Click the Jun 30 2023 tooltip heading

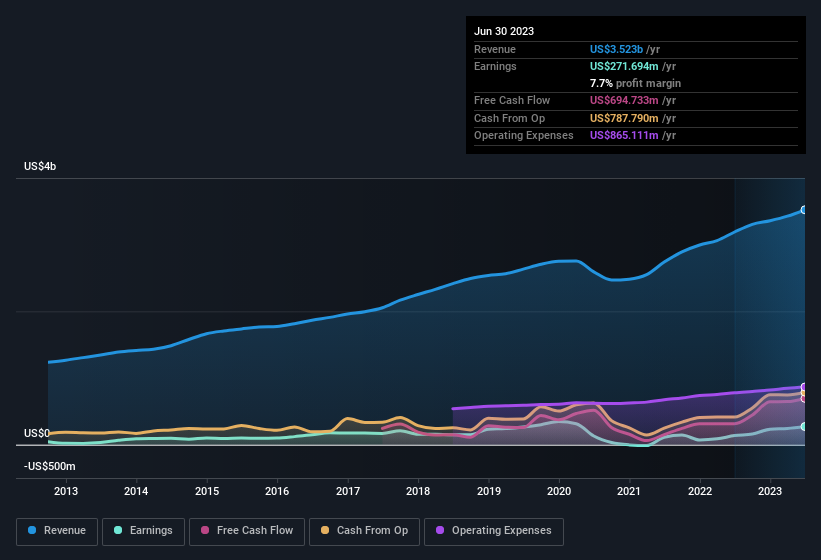pyautogui.click(x=504, y=31)
